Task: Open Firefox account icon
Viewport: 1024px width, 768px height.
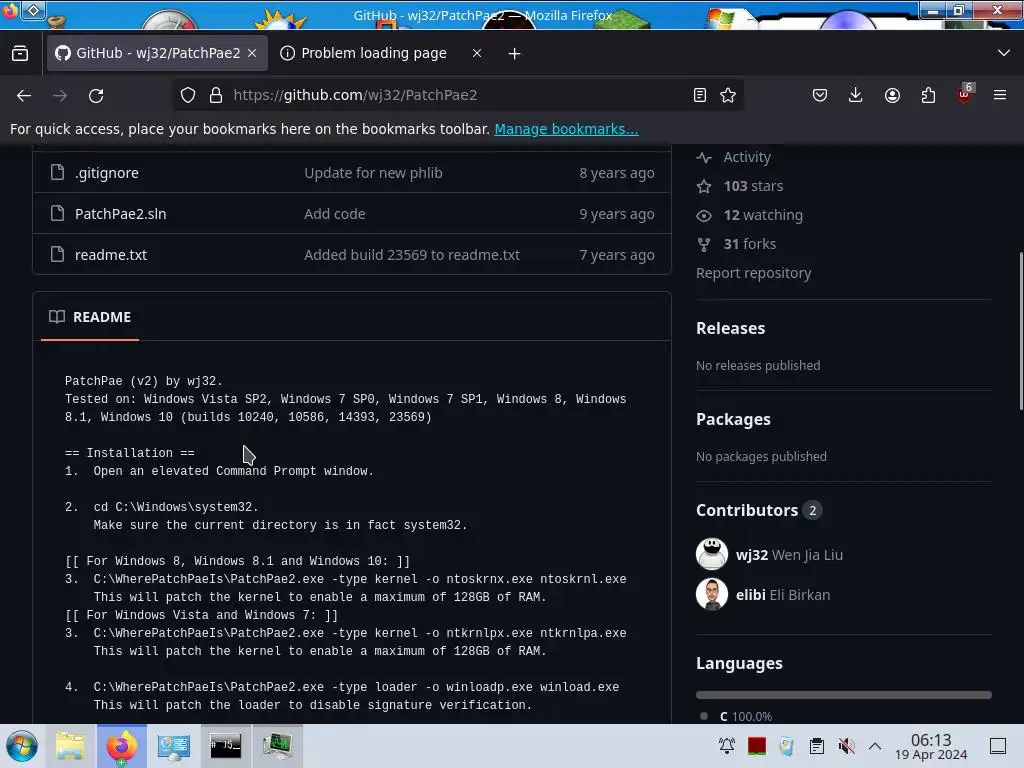Action: click(x=892, y=95)
